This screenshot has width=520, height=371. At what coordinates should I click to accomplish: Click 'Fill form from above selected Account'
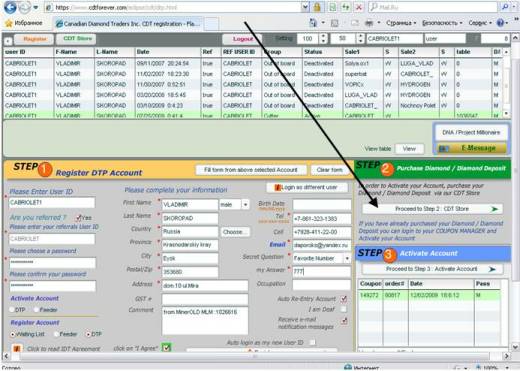click(x=251, y=170)
